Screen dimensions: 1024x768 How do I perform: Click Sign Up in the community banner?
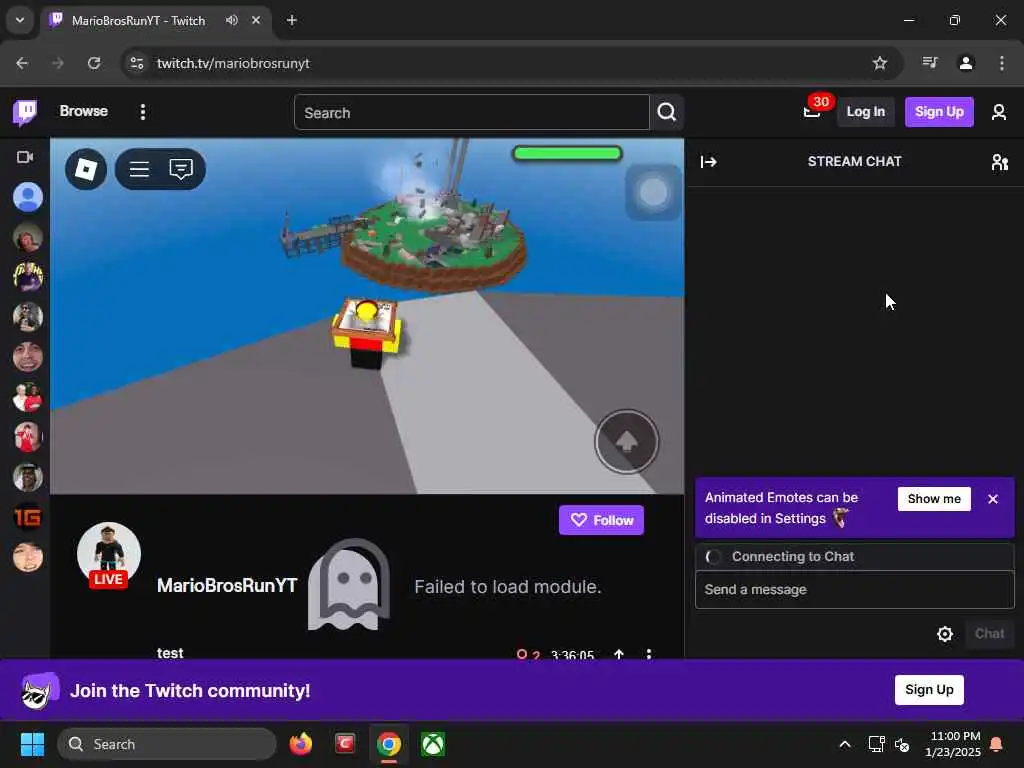(x=929, y=690)
